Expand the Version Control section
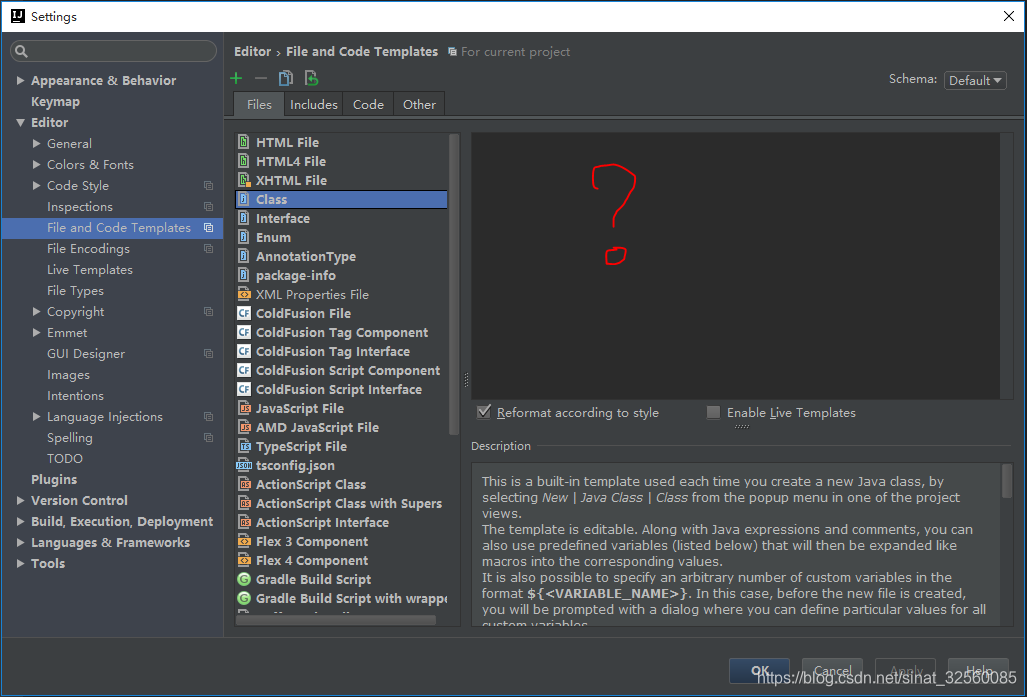Image resolution: width=1027 pixels, height=697 pixels. pos(19,500)
